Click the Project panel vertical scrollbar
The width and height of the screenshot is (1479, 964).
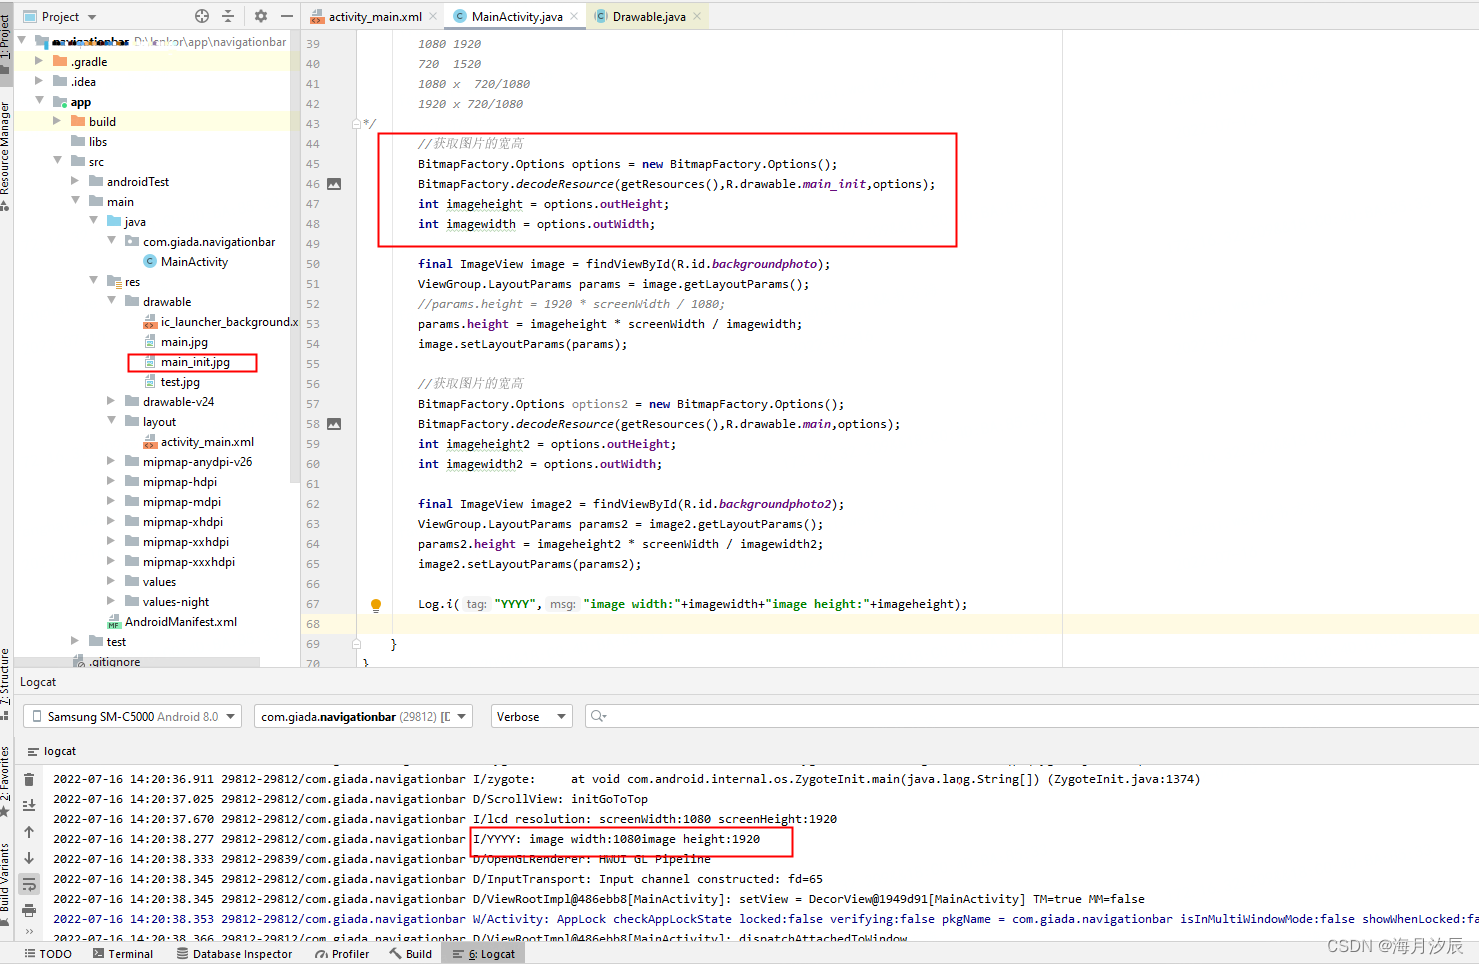click(x=295, y=255)
